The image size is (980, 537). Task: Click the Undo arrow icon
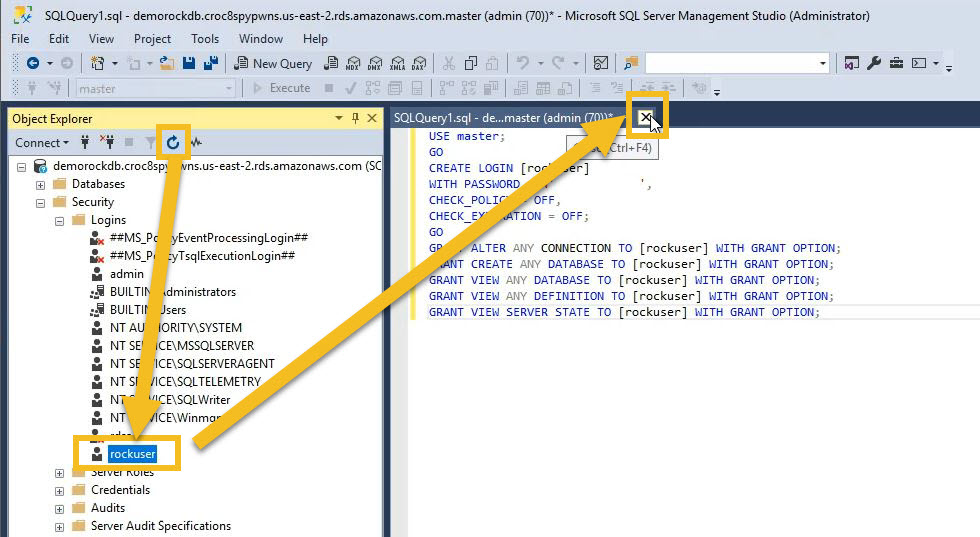tap(523, 63)
